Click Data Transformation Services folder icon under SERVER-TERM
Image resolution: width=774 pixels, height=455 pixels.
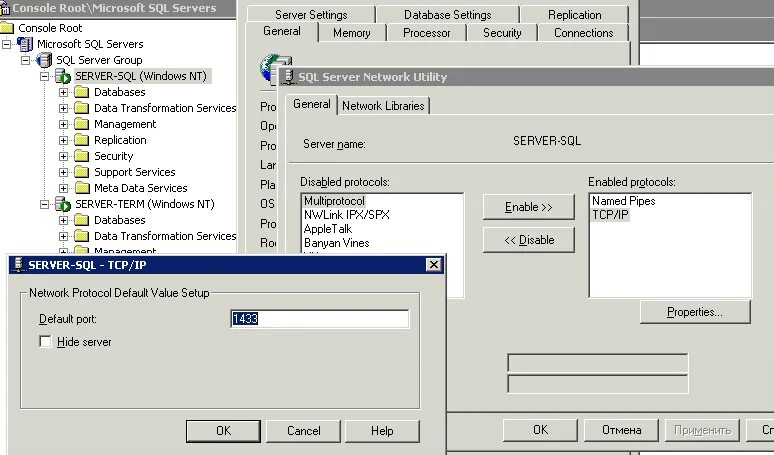coord(81,236)
